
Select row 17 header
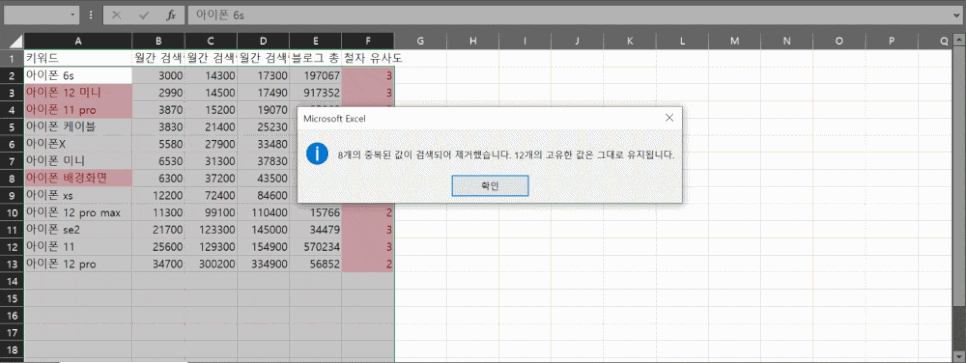12,332
